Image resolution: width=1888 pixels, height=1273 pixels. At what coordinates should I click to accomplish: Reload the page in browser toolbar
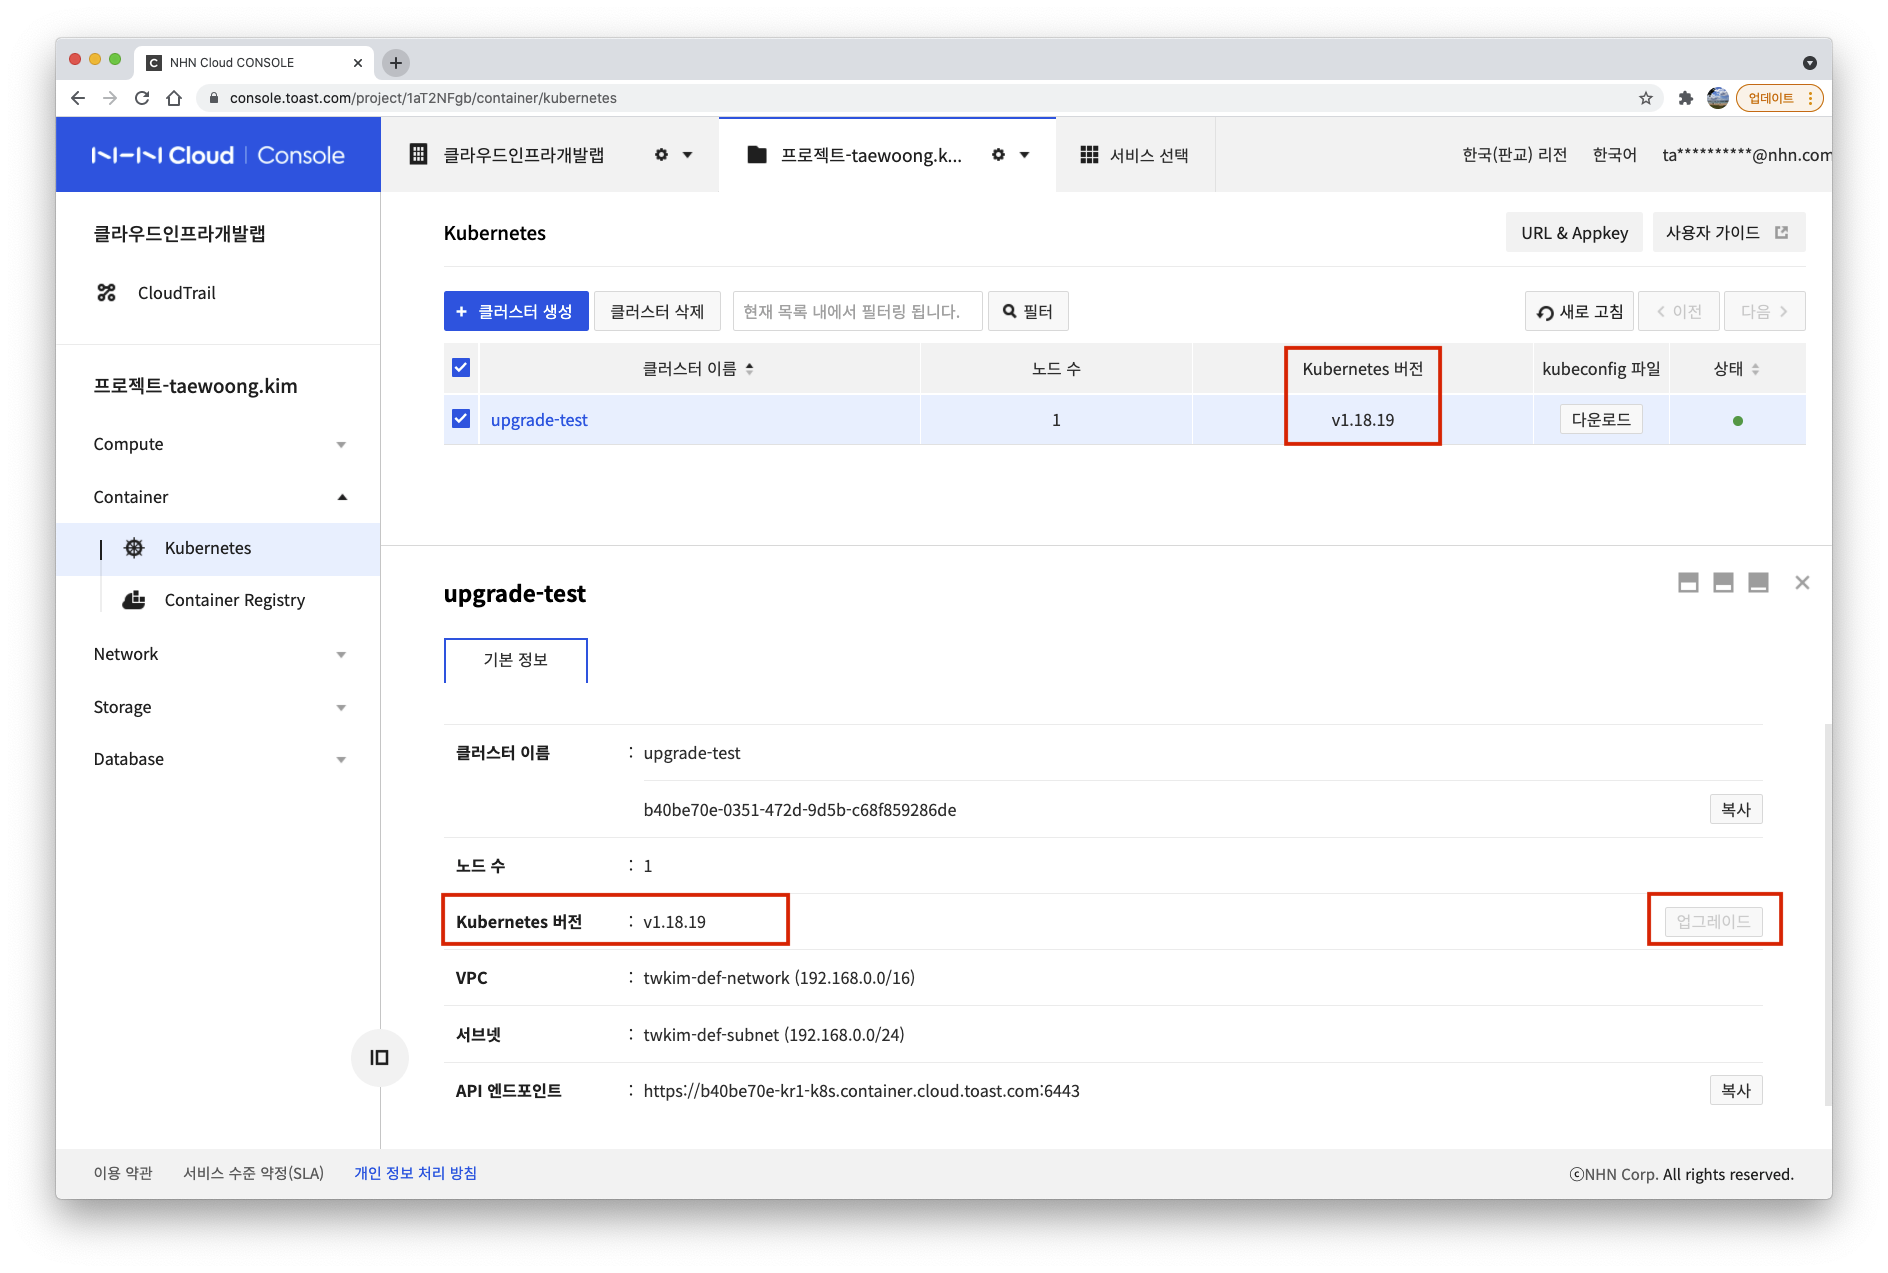[142, 98]
